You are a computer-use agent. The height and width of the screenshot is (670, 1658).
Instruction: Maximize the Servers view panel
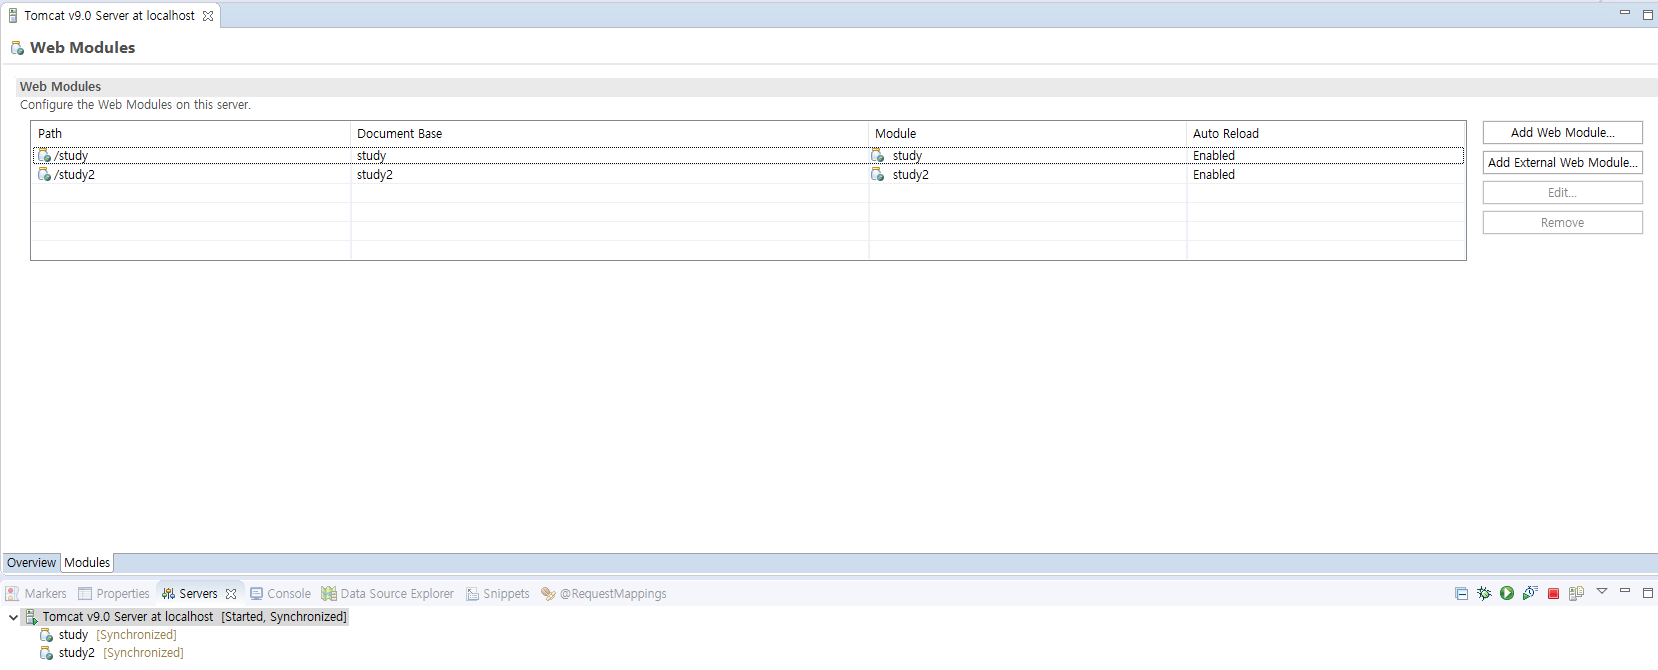click(x=1648, y=593)
